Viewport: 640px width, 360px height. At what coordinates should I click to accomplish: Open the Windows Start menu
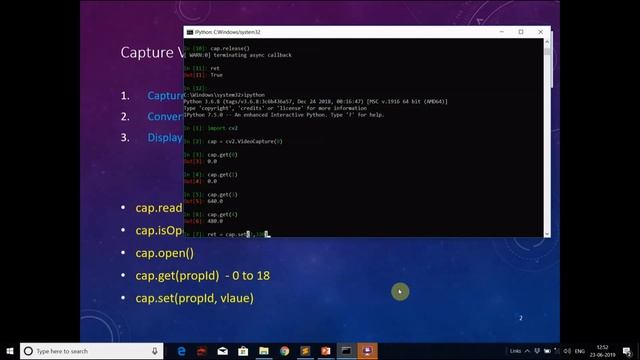tap(10, 351)
